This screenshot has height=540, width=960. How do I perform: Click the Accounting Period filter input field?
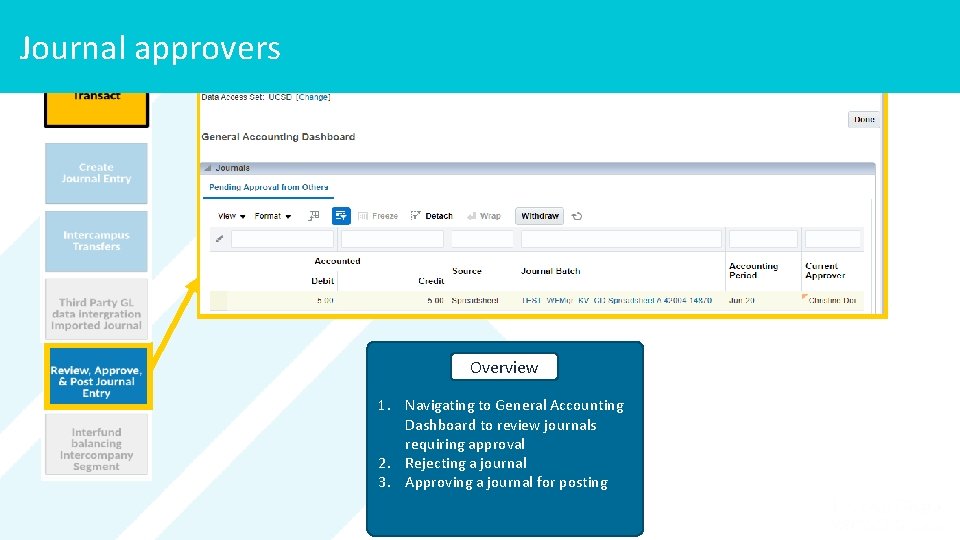pyautogui.click(x=763, y=239)
